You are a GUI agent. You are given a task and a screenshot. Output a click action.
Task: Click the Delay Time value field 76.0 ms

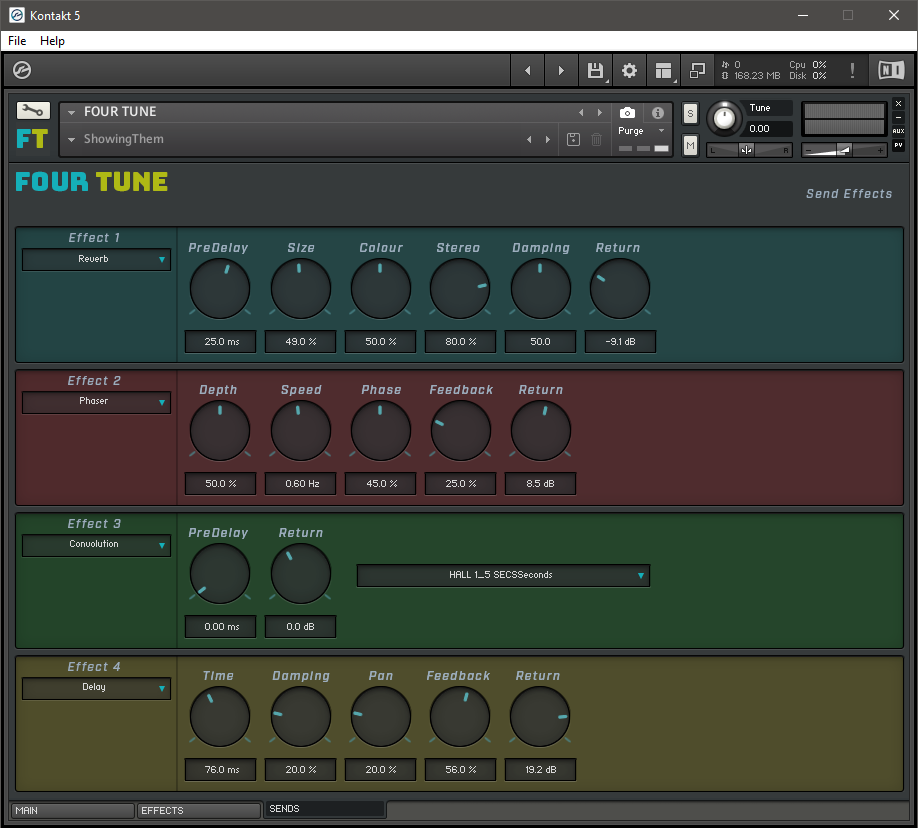click(220, 770)
